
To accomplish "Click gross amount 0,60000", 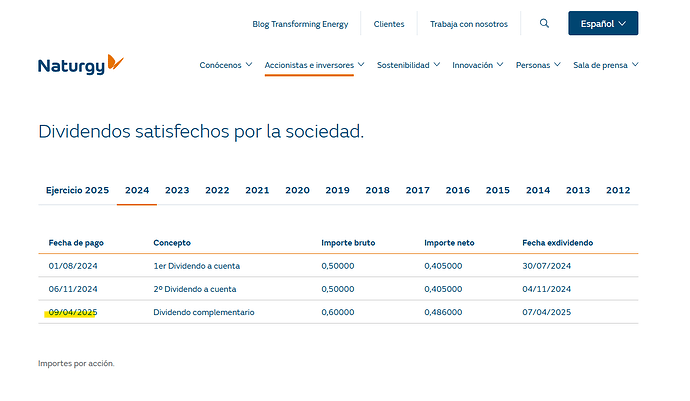I will [338, 313].
